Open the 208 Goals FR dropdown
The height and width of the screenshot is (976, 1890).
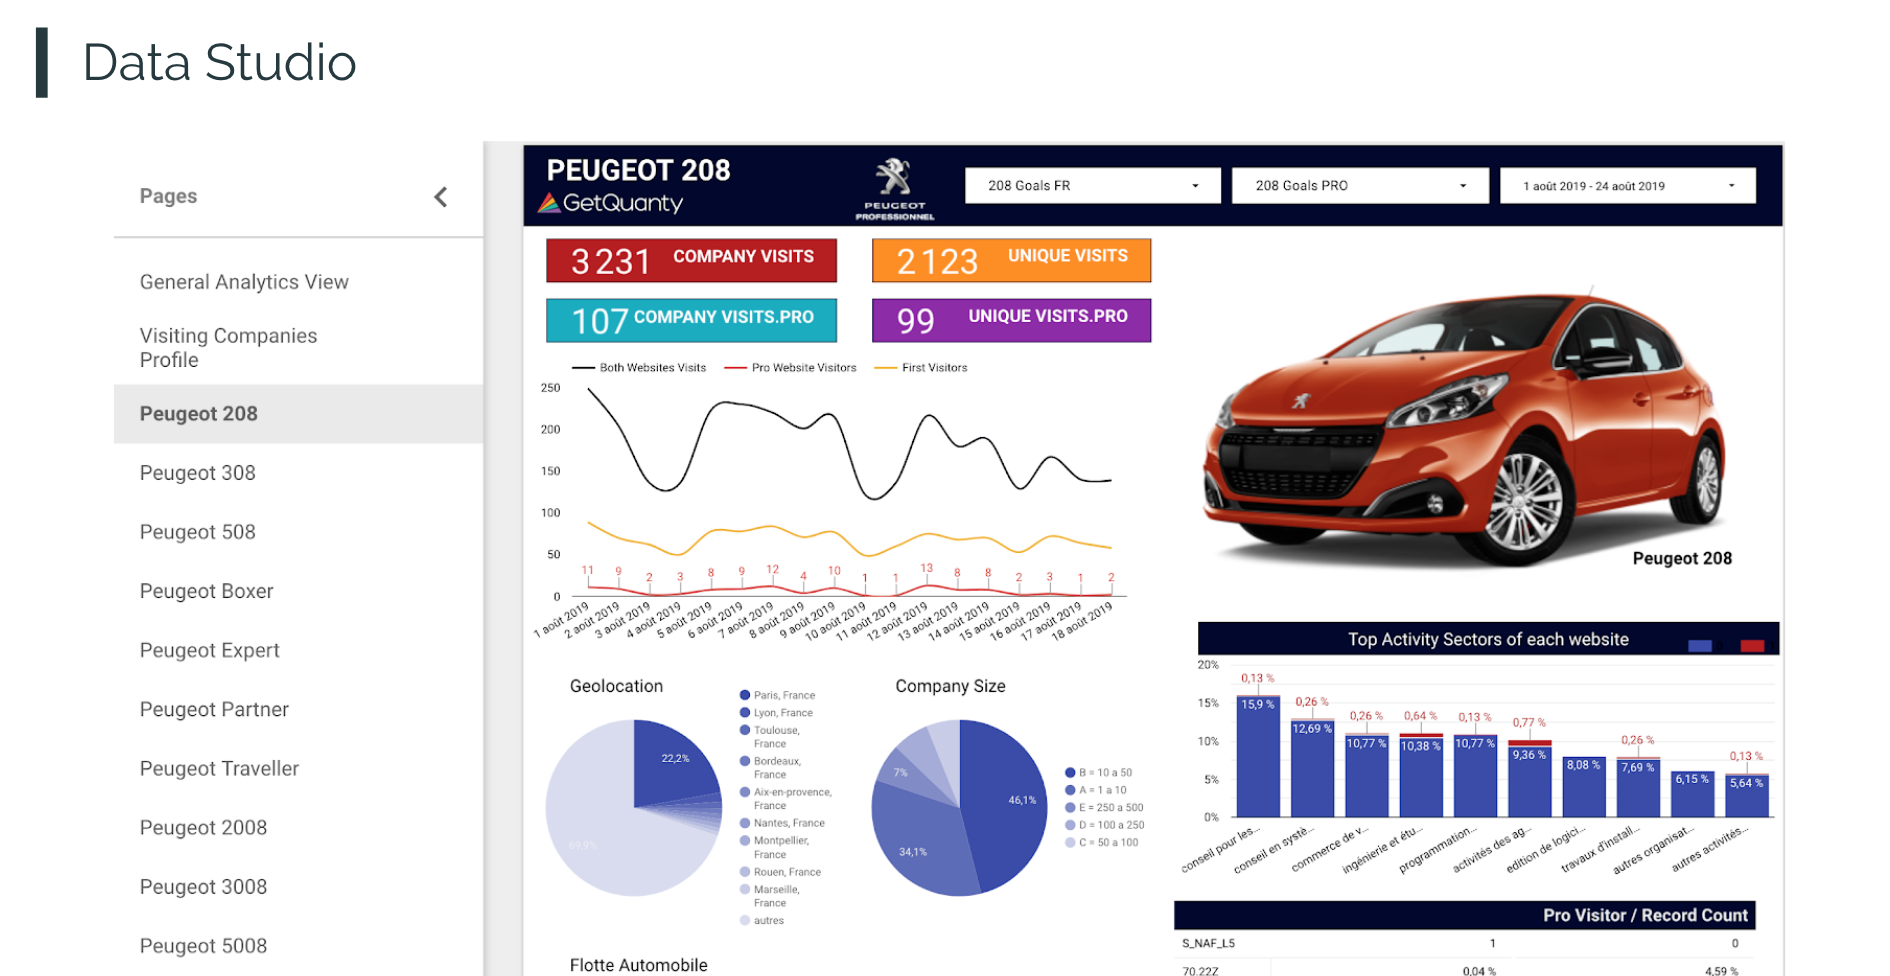(x=1092, y=186)
